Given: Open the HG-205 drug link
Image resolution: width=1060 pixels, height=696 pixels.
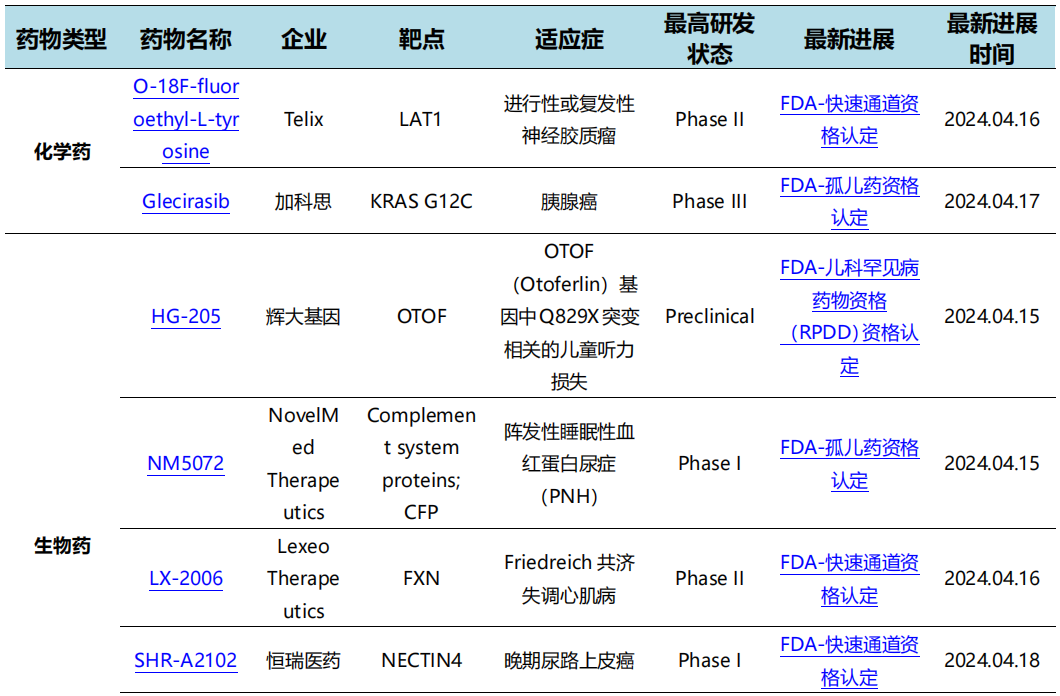Looking at the screenshot, I should 184,316.
